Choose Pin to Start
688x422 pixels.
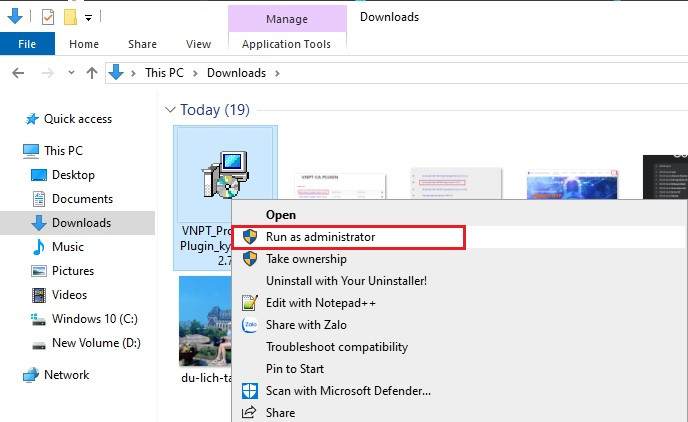295,368
